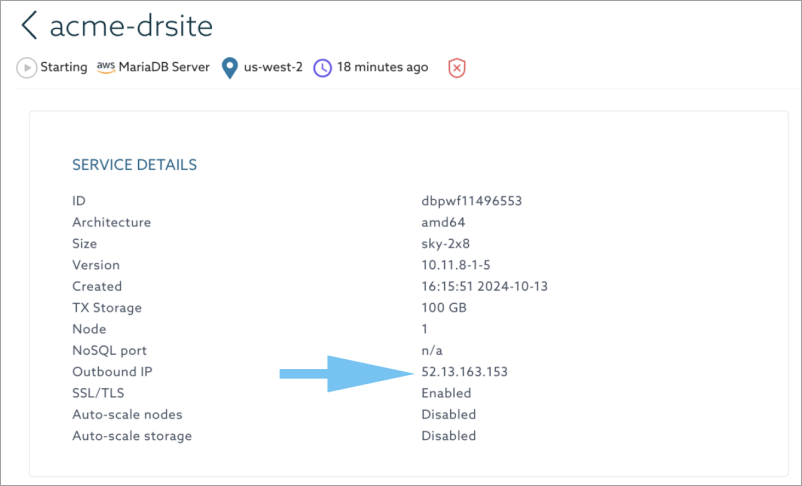The image size is (802, 486).
Task: Go back using the left chevron arrow
Action: (29, 25)
